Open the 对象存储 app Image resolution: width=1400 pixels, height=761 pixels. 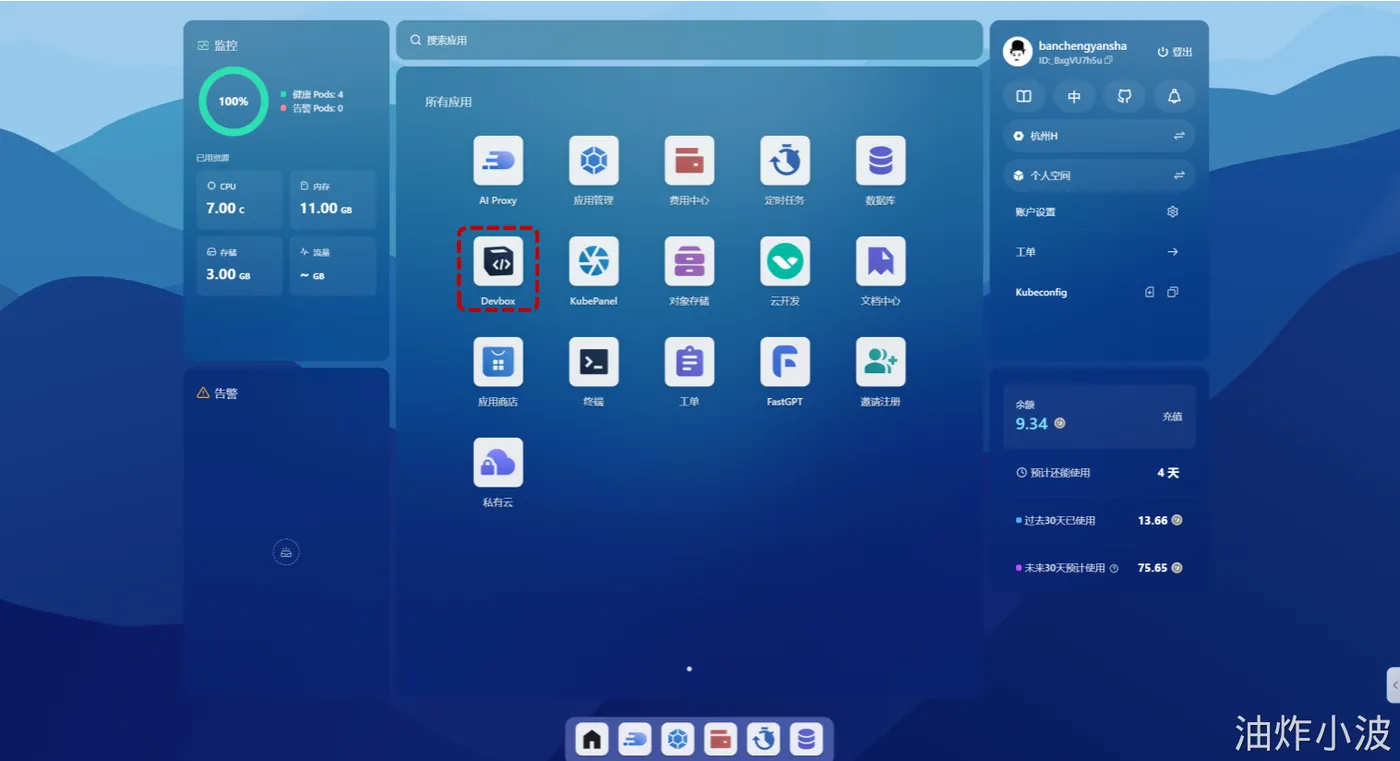coord(689,262)
